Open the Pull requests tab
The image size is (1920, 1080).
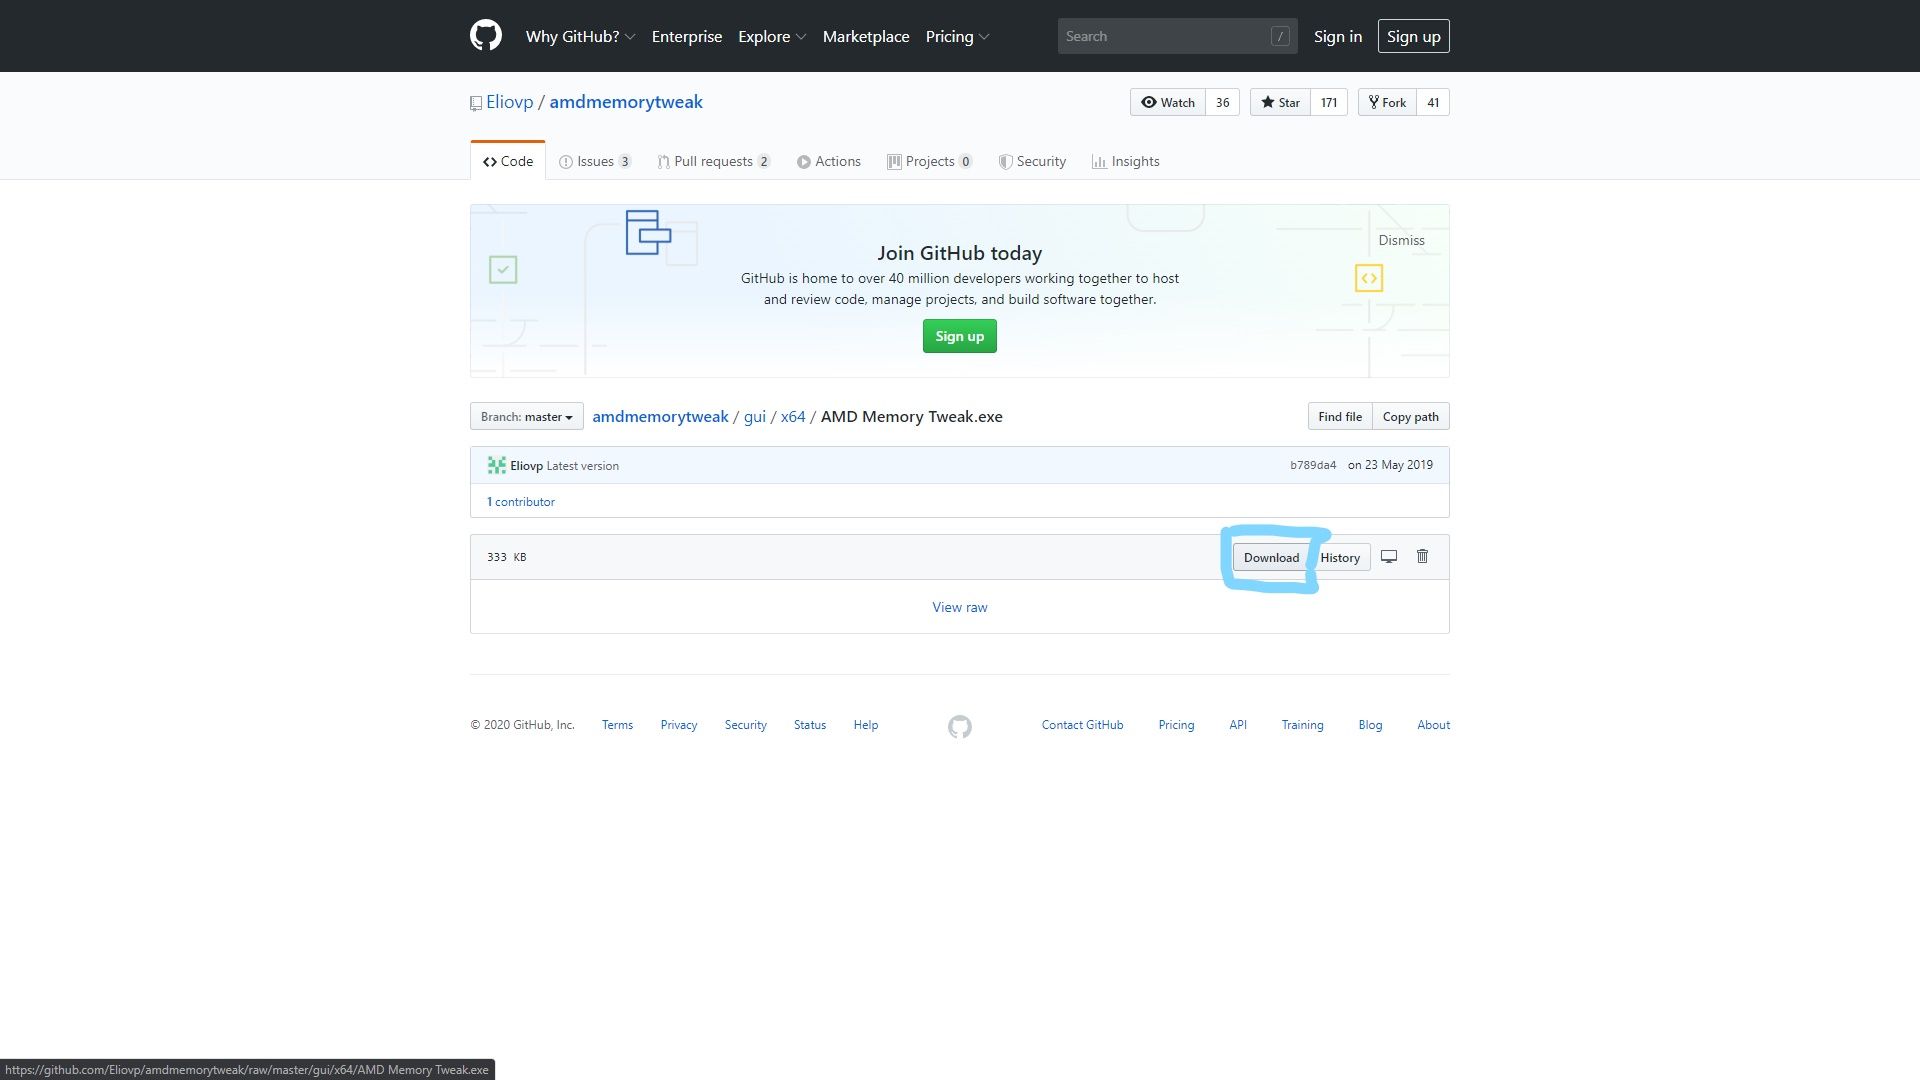click(x=713, y=161)
